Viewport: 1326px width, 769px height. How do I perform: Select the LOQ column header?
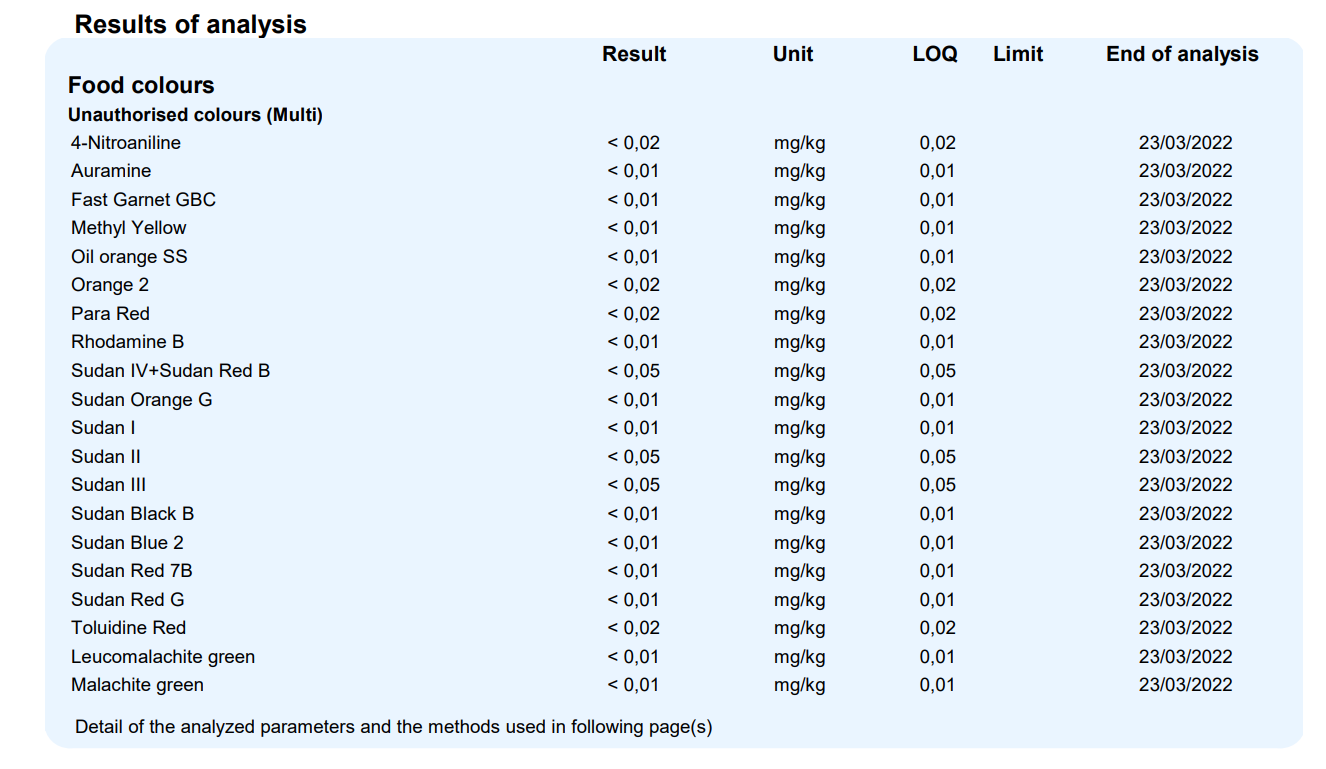point(935,54)
